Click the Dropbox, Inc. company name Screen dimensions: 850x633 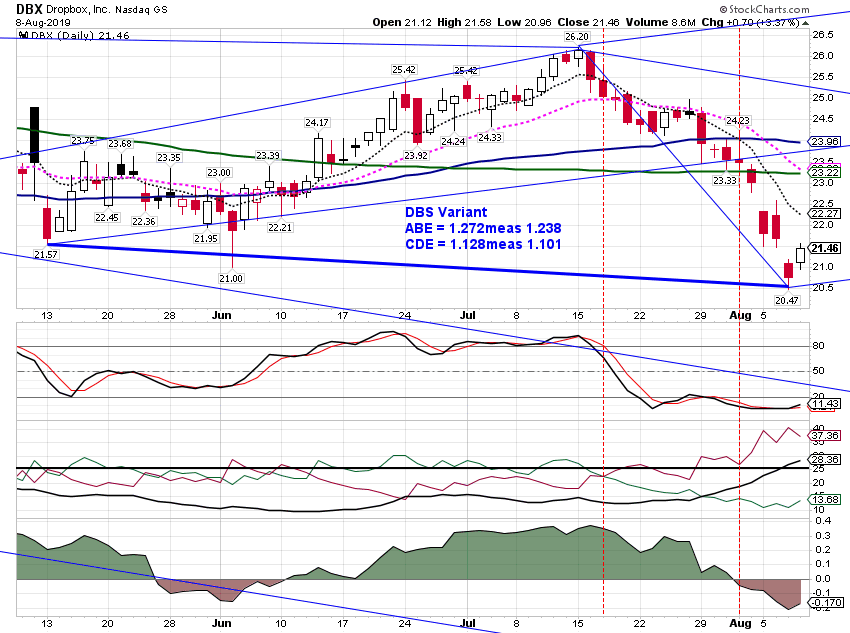(78, 10)
